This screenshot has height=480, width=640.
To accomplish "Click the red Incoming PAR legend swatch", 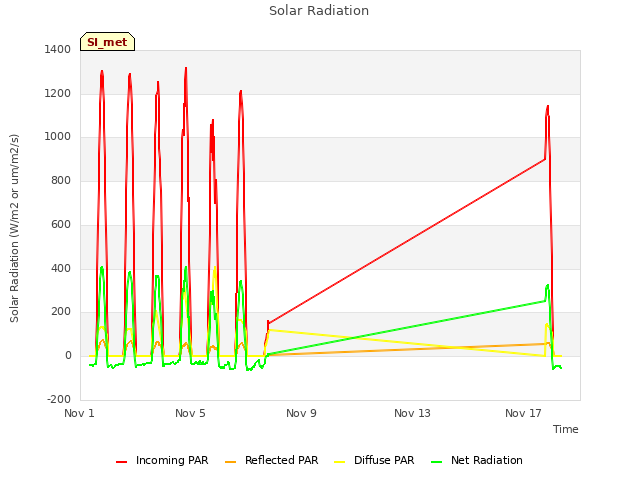I will (x=122, y=462).
